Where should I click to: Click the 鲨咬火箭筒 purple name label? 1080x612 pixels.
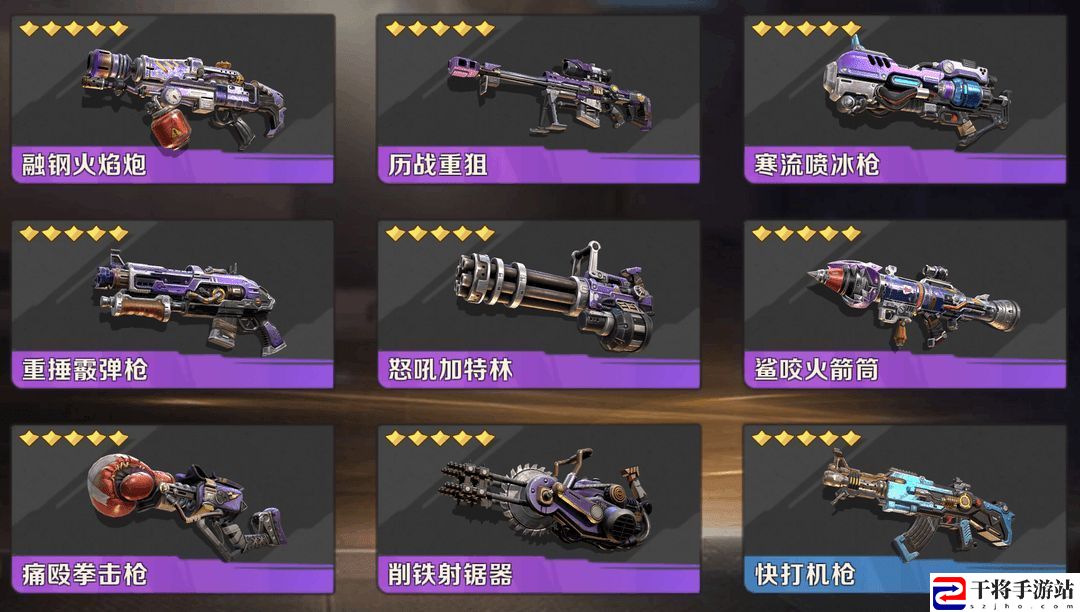click(905, 370)
